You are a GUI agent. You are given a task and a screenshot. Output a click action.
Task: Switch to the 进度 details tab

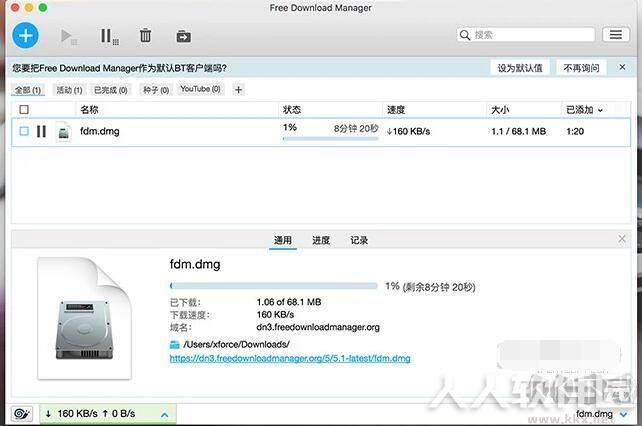[x=321, y=240]
